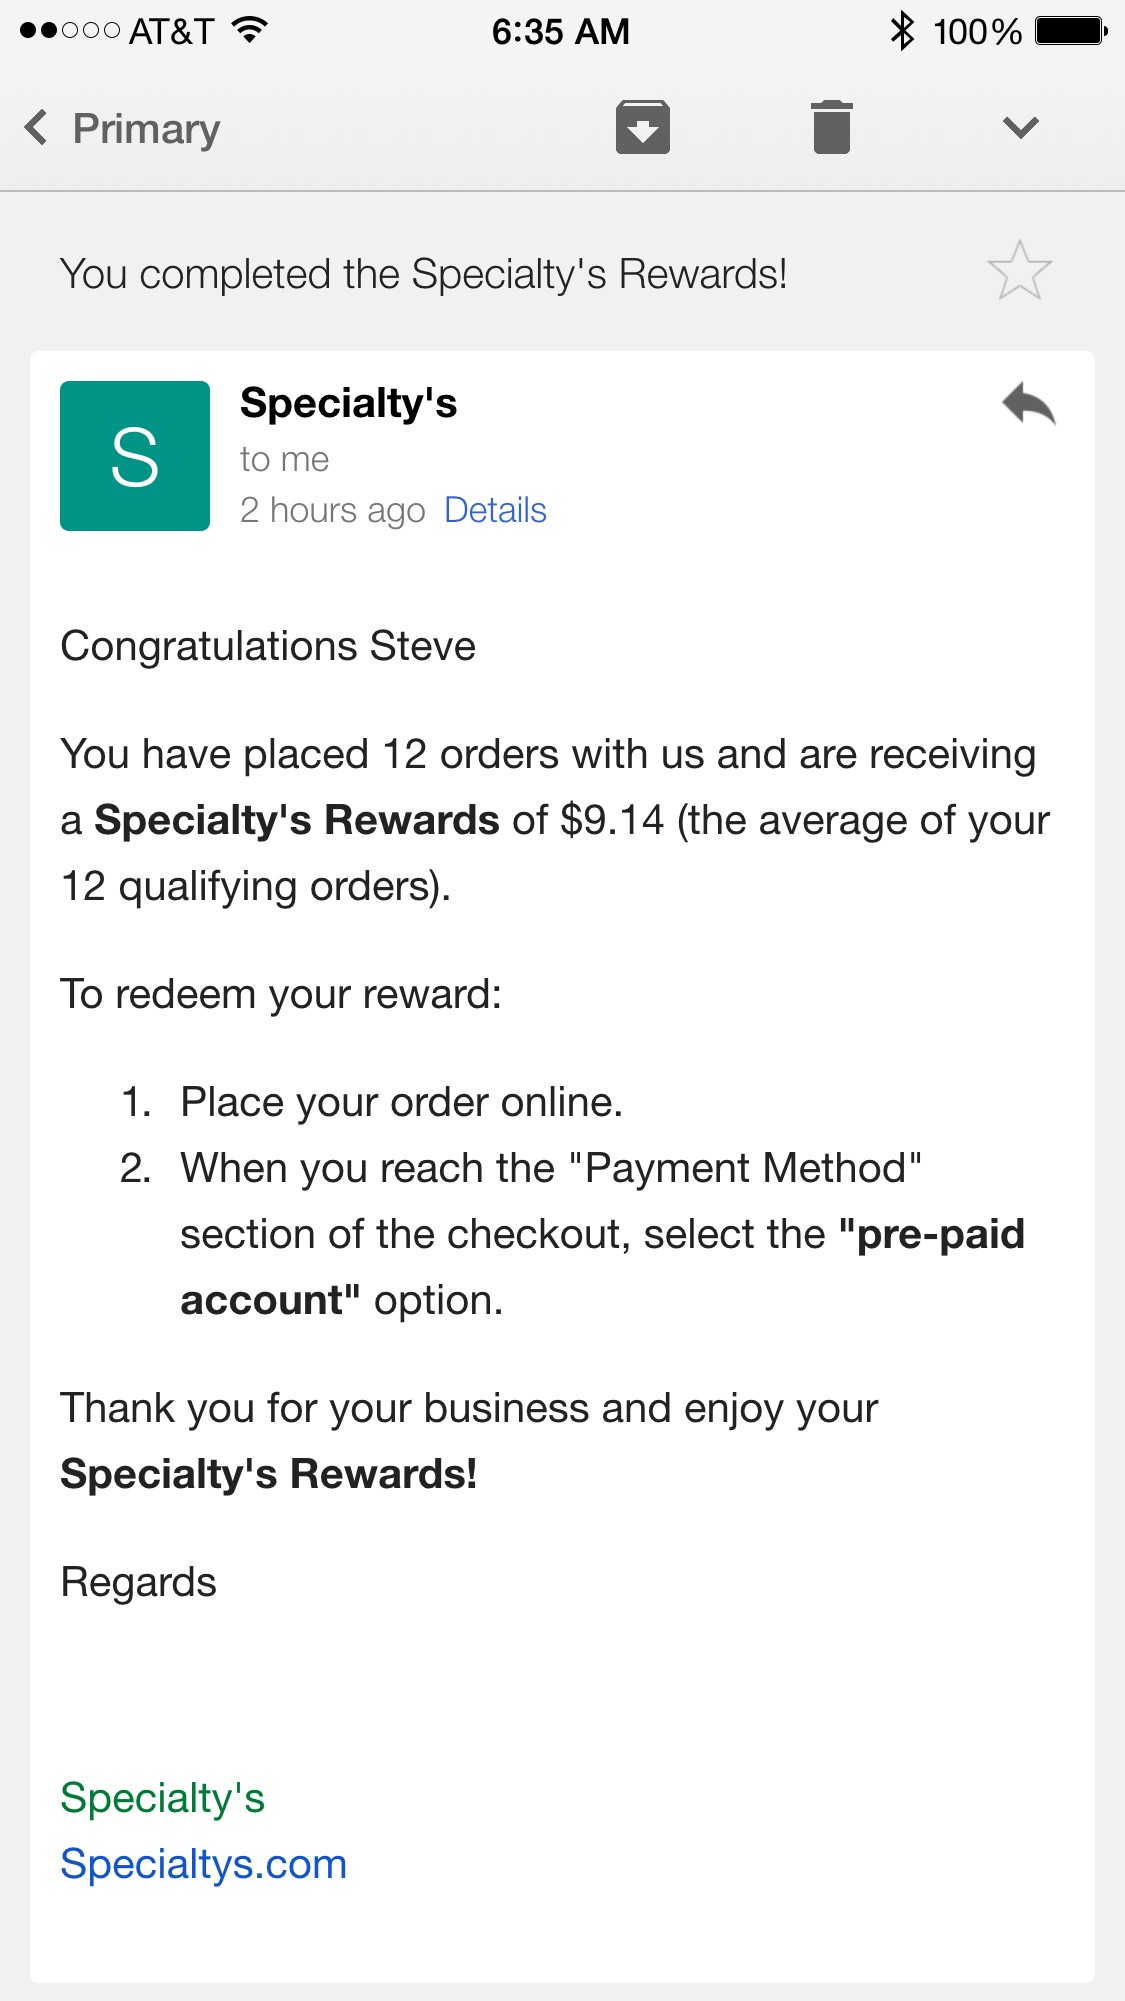Screen dimensions: 1125x2001
Task: Tap the cellular signal strength dots
Action: pyautogui.click(x=69, y=31)
